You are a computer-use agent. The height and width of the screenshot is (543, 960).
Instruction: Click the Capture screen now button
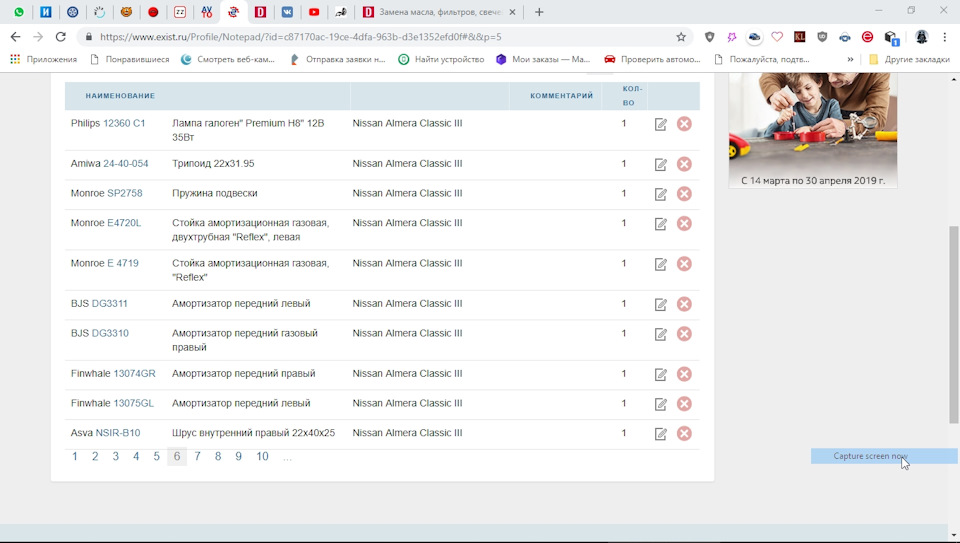(883, 456)
